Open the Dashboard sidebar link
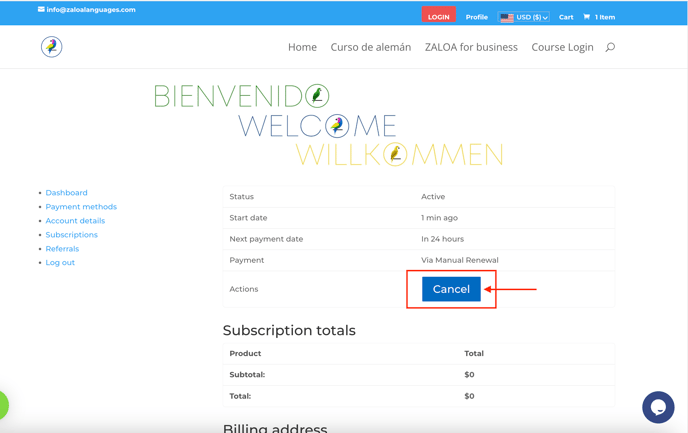 [66, 193]
